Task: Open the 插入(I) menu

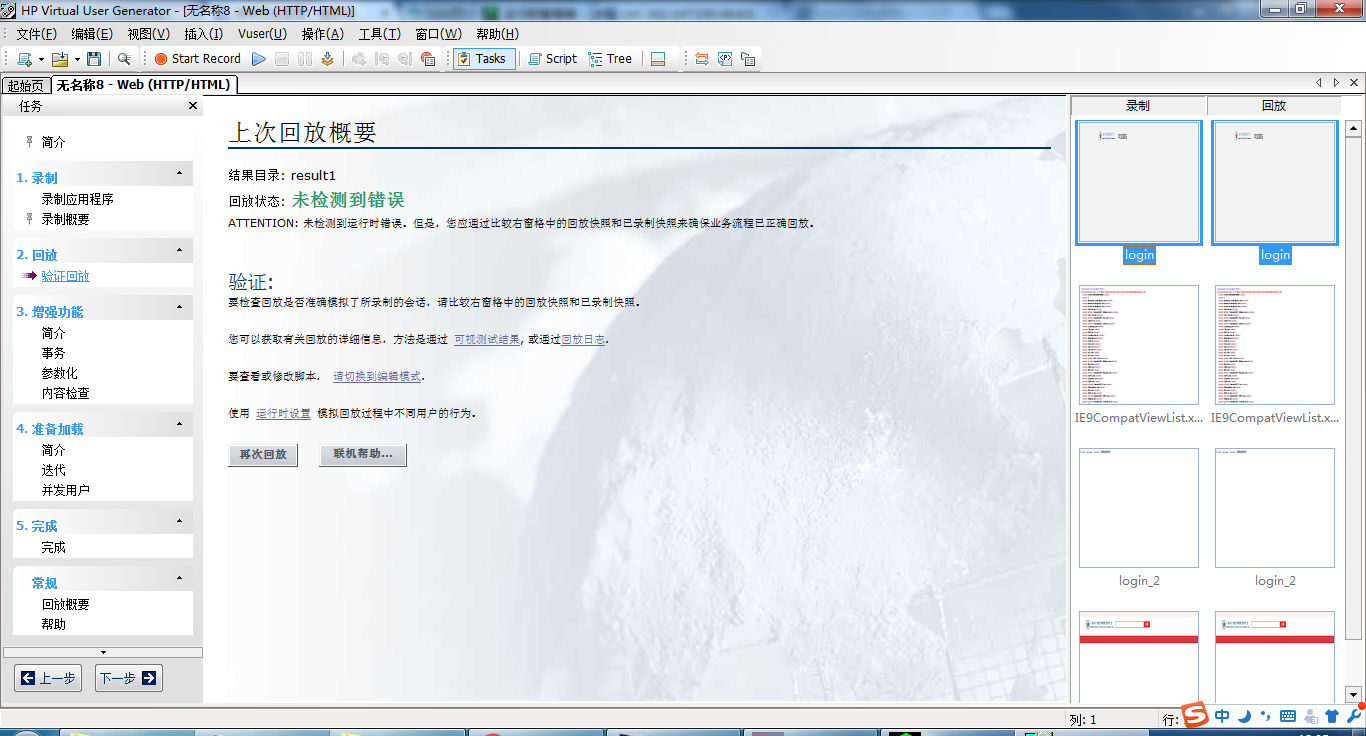Action: coord(204,34)
